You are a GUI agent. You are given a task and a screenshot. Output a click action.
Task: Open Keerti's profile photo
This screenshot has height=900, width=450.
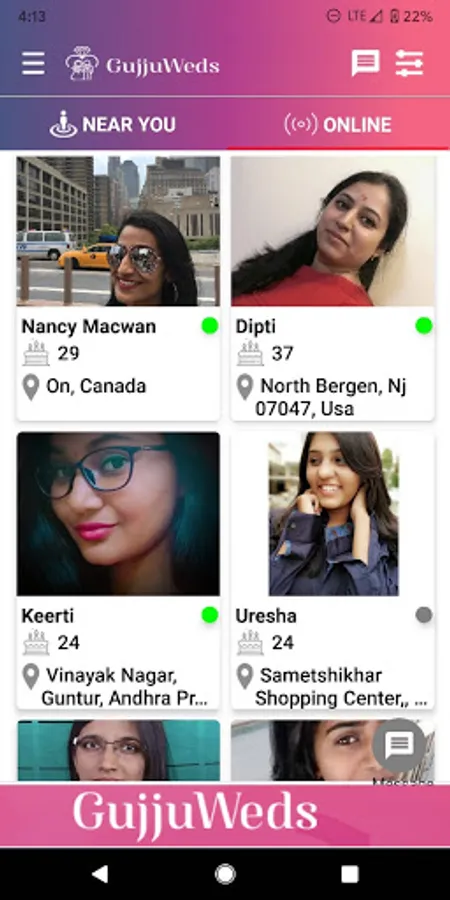tap(118, 514)
